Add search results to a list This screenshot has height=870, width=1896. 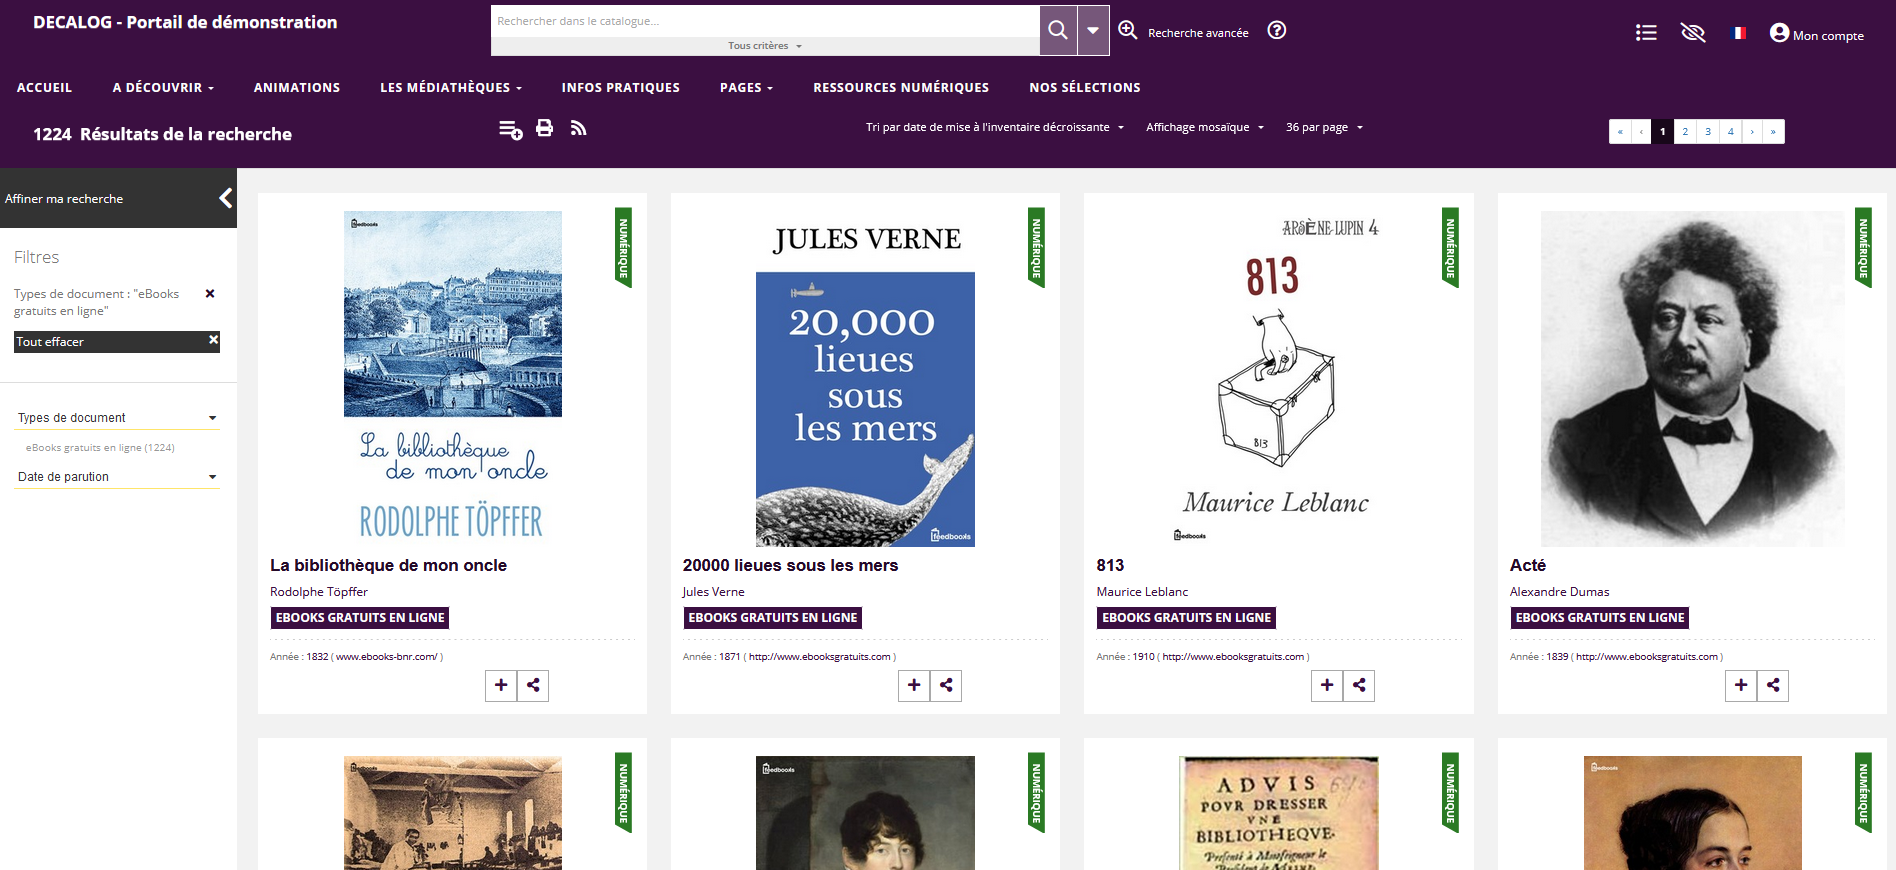(x=510, y=129)
